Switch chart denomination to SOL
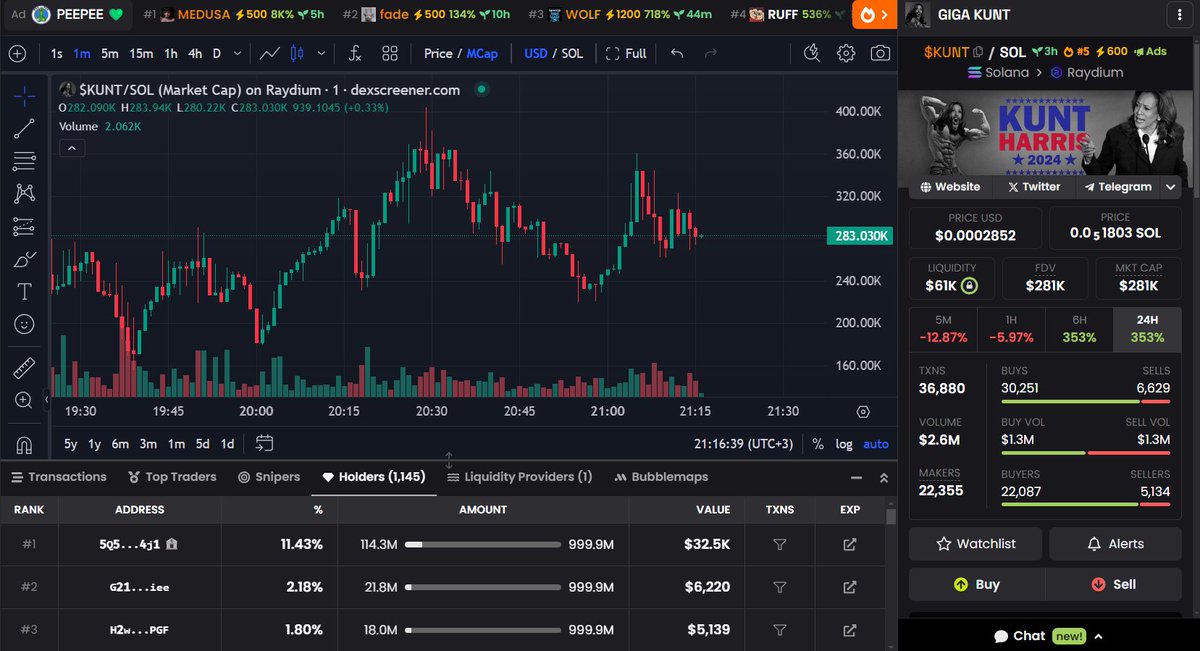This screenshot has height=651, width=1200. click(572, 53)
